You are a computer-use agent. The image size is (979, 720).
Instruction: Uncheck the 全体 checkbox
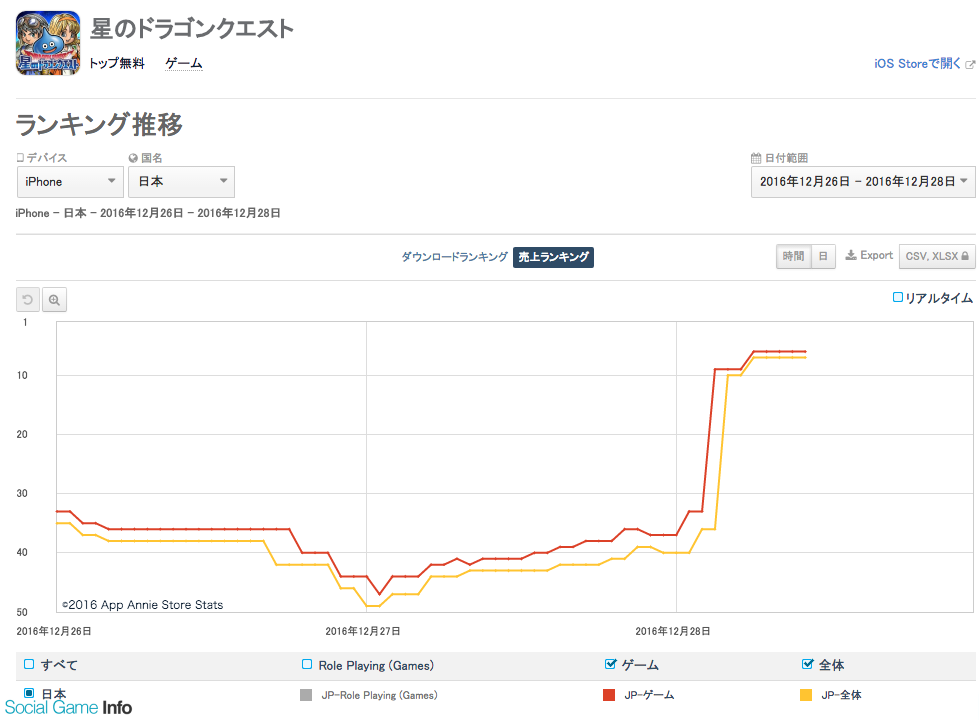pyautogui.click(x=807, y=664)
